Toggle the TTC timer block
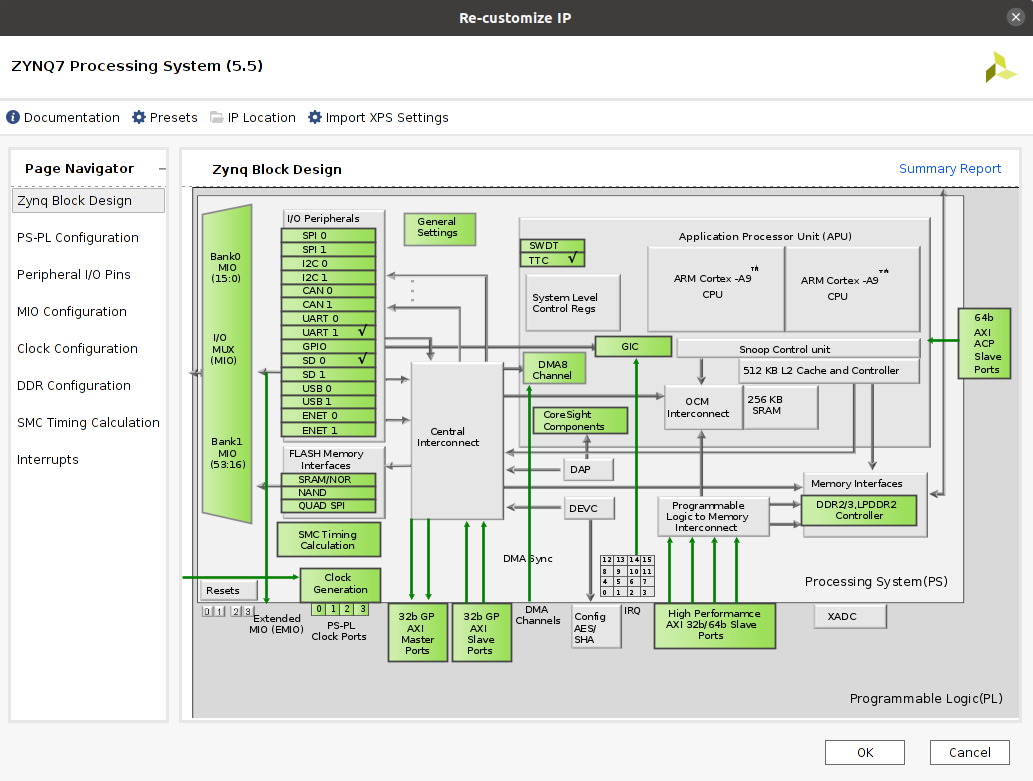 coord(552,260)
